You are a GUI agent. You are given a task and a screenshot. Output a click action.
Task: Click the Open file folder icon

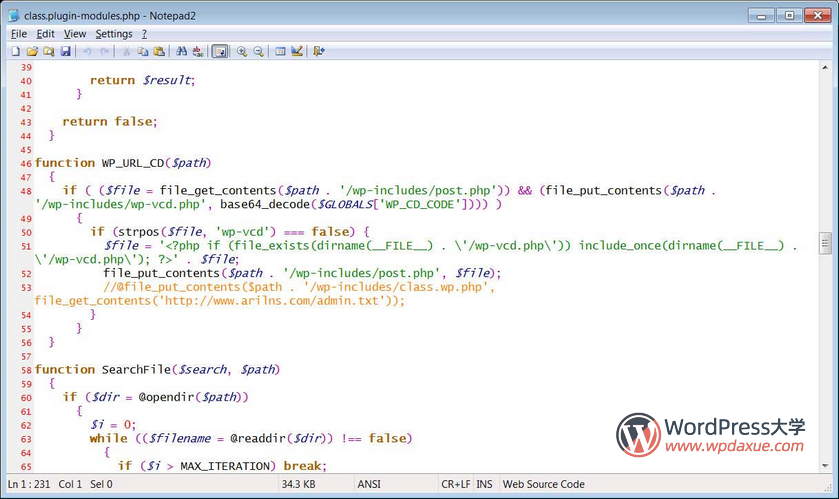tap(32, 51)
